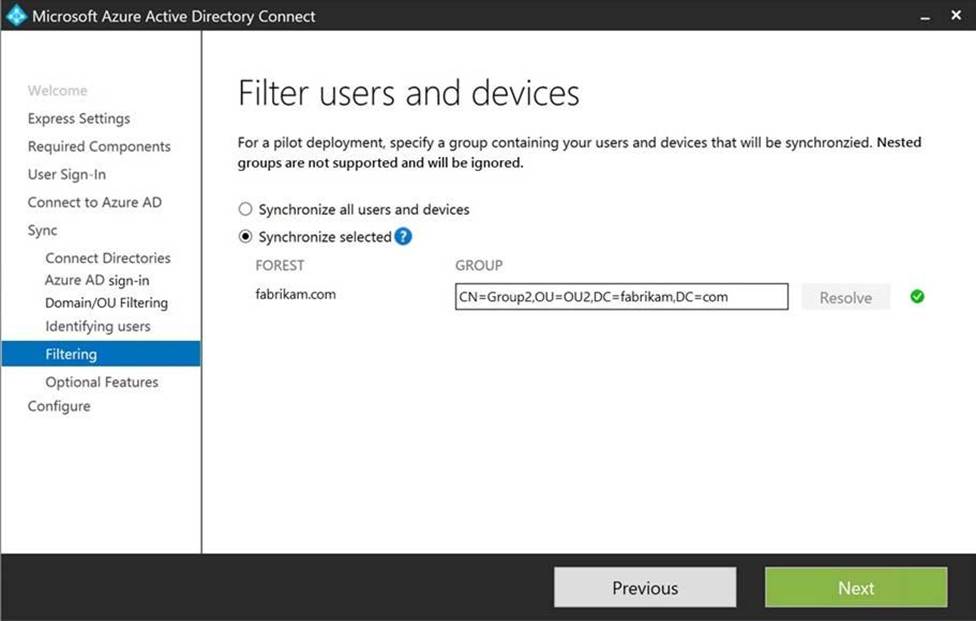The width and height of the screenshot is (976, 621).
Task: Open Optional Features sub-step
Action: [102, 382]
